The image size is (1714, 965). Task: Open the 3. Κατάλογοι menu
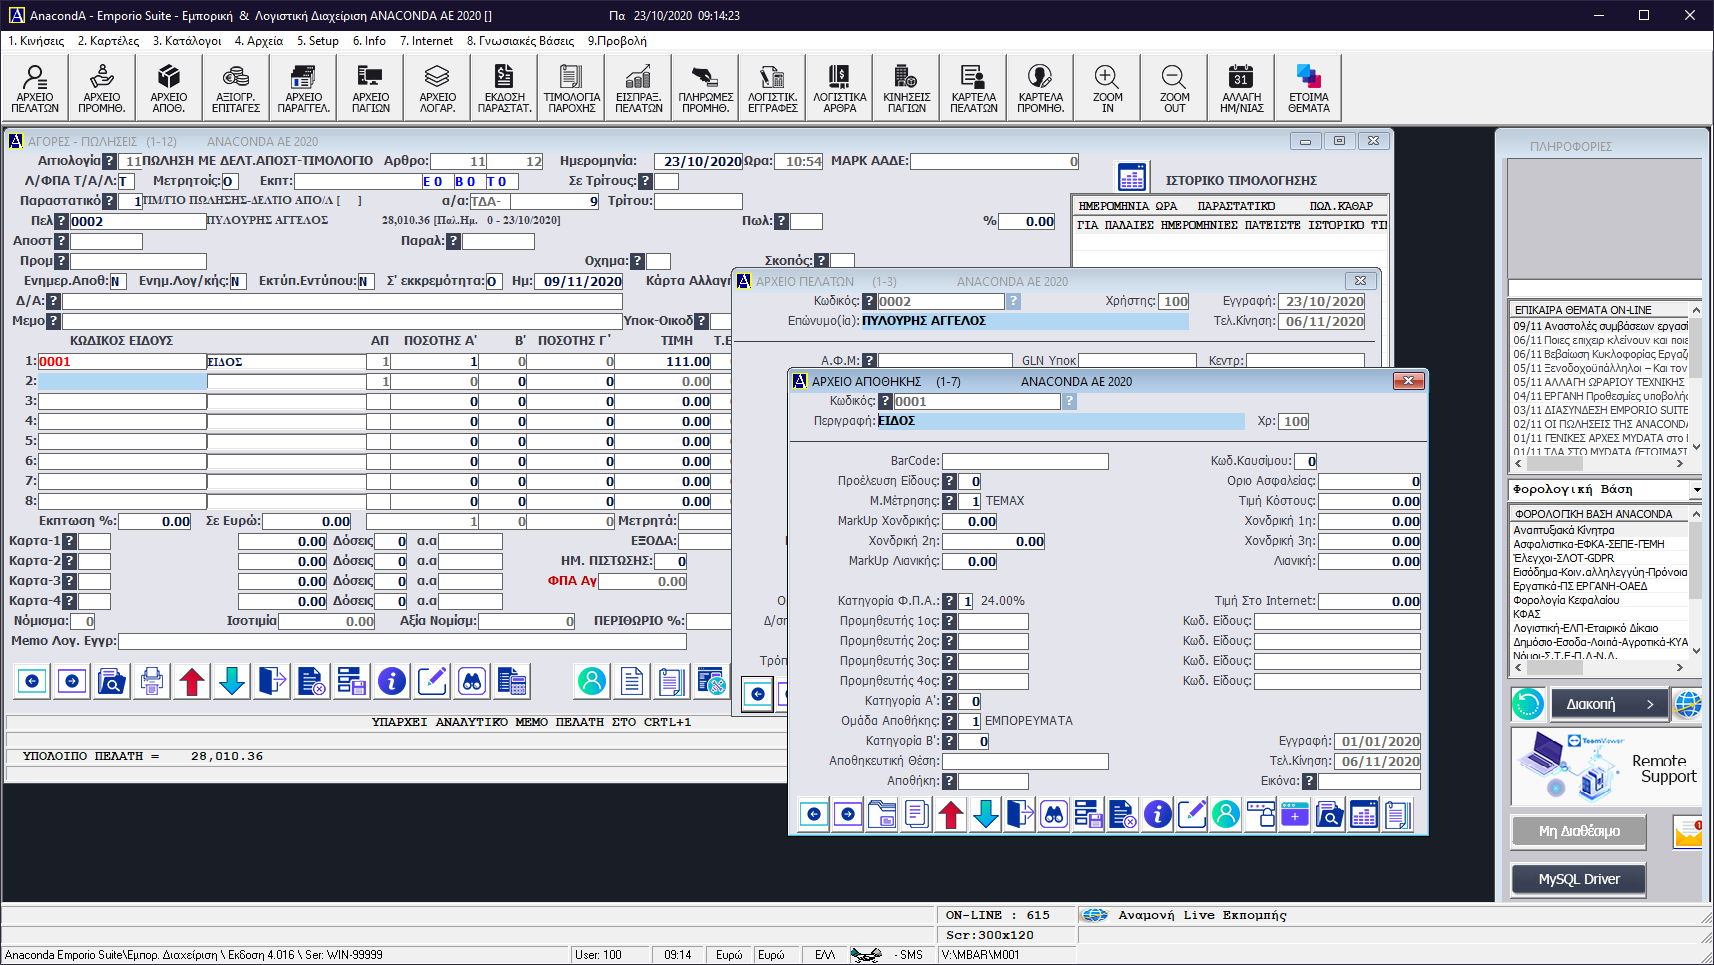(187, 41)
